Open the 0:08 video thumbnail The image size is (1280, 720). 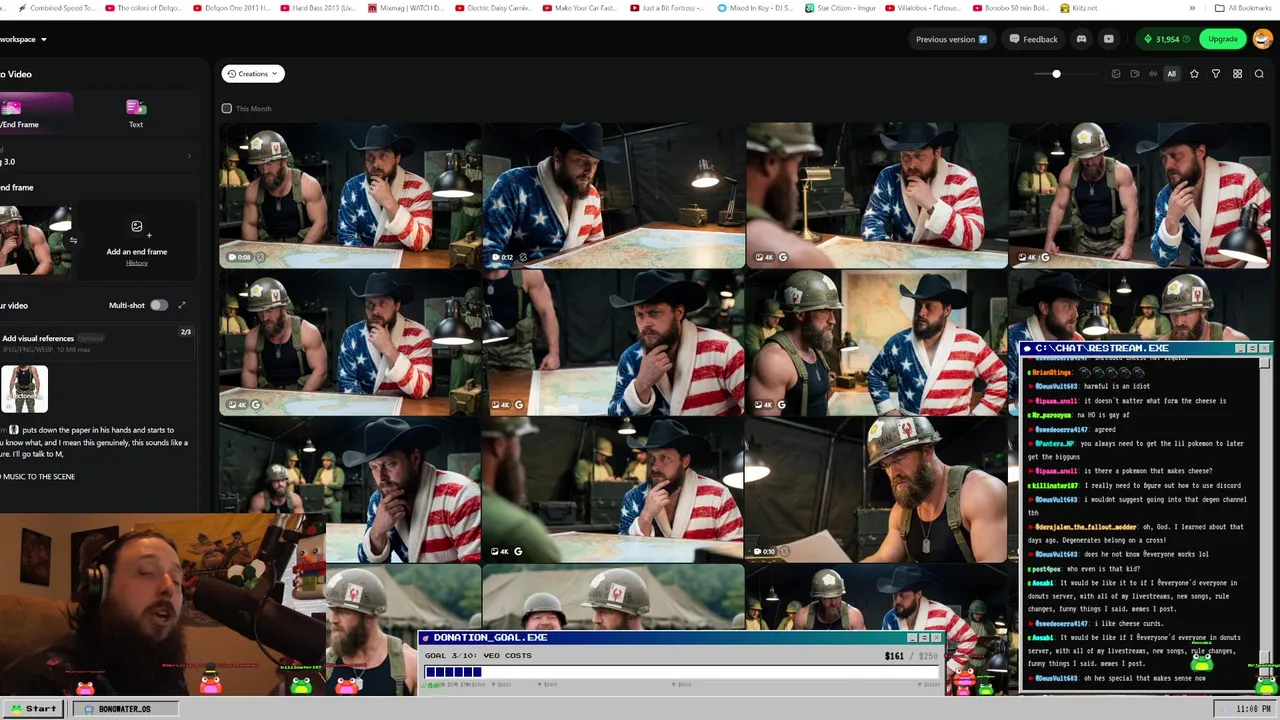coord(350,196)
